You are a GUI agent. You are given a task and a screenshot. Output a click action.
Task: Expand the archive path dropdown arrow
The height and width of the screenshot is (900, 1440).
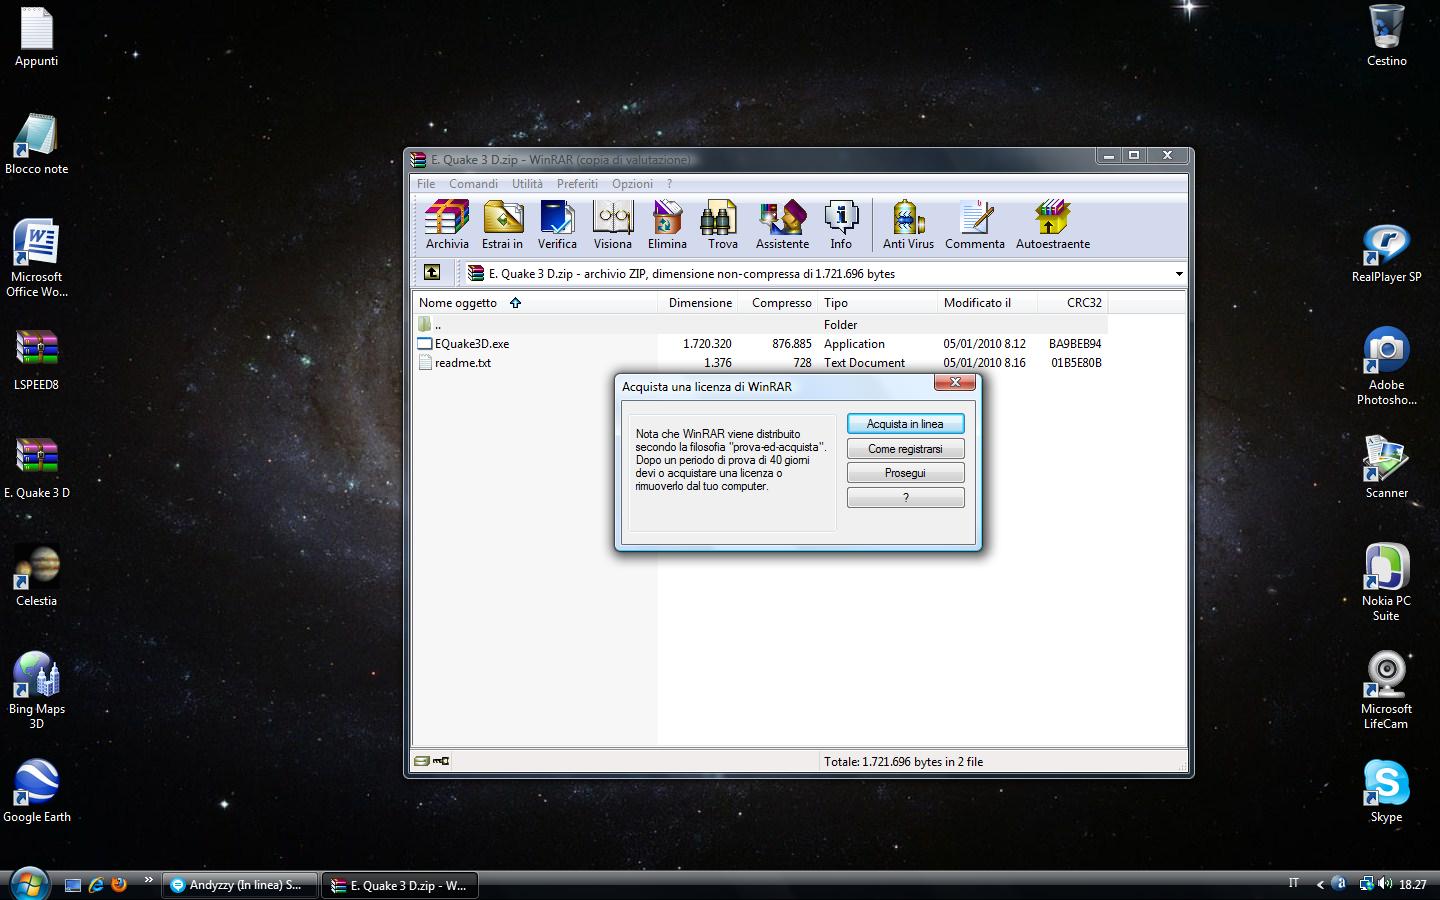[1178, 273]
